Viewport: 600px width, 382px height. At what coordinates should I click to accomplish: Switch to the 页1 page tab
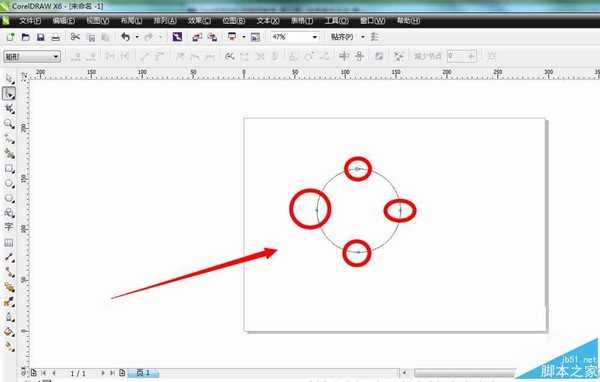[143, 372]
